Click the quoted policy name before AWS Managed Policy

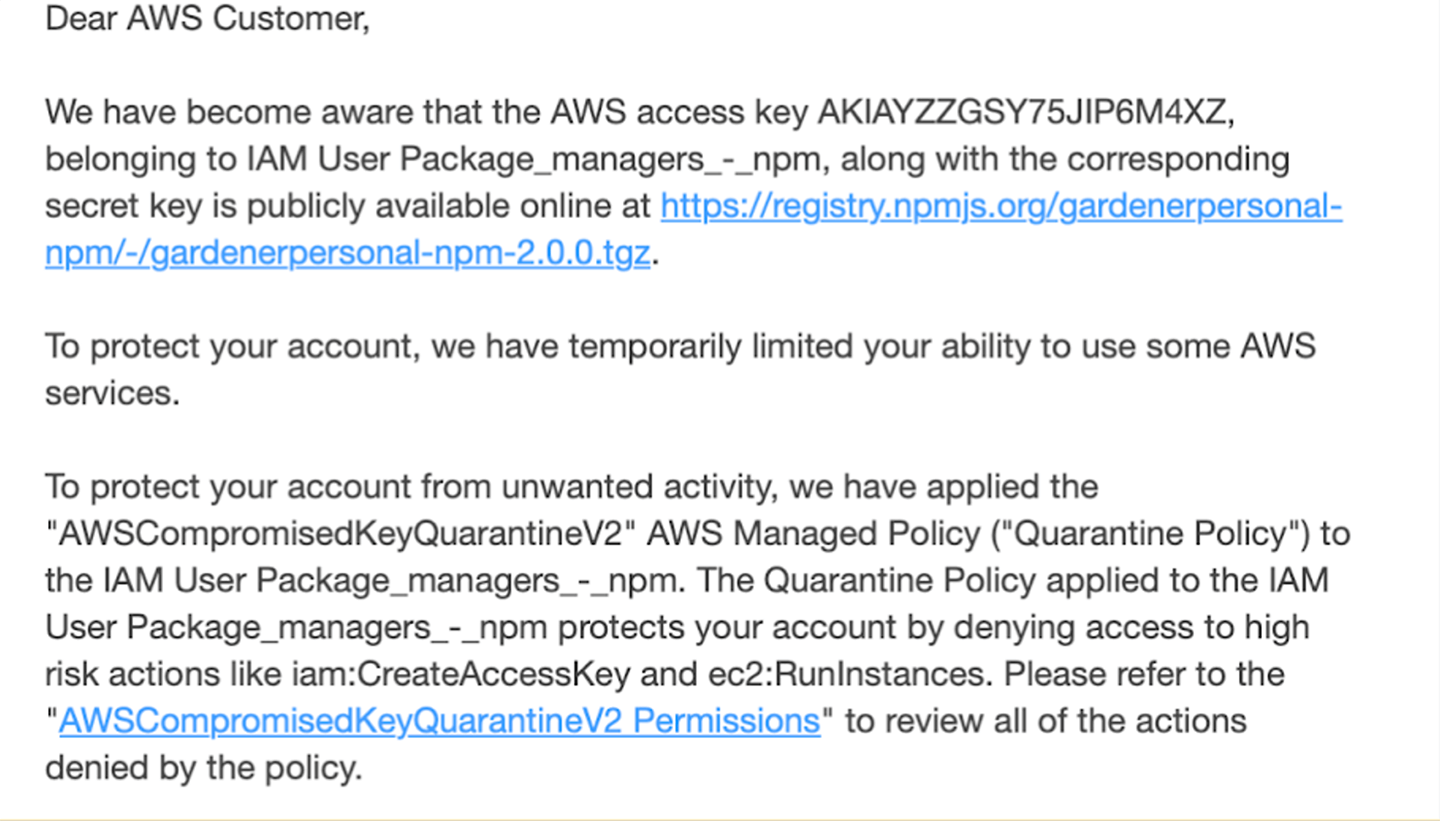pos(341,534)
